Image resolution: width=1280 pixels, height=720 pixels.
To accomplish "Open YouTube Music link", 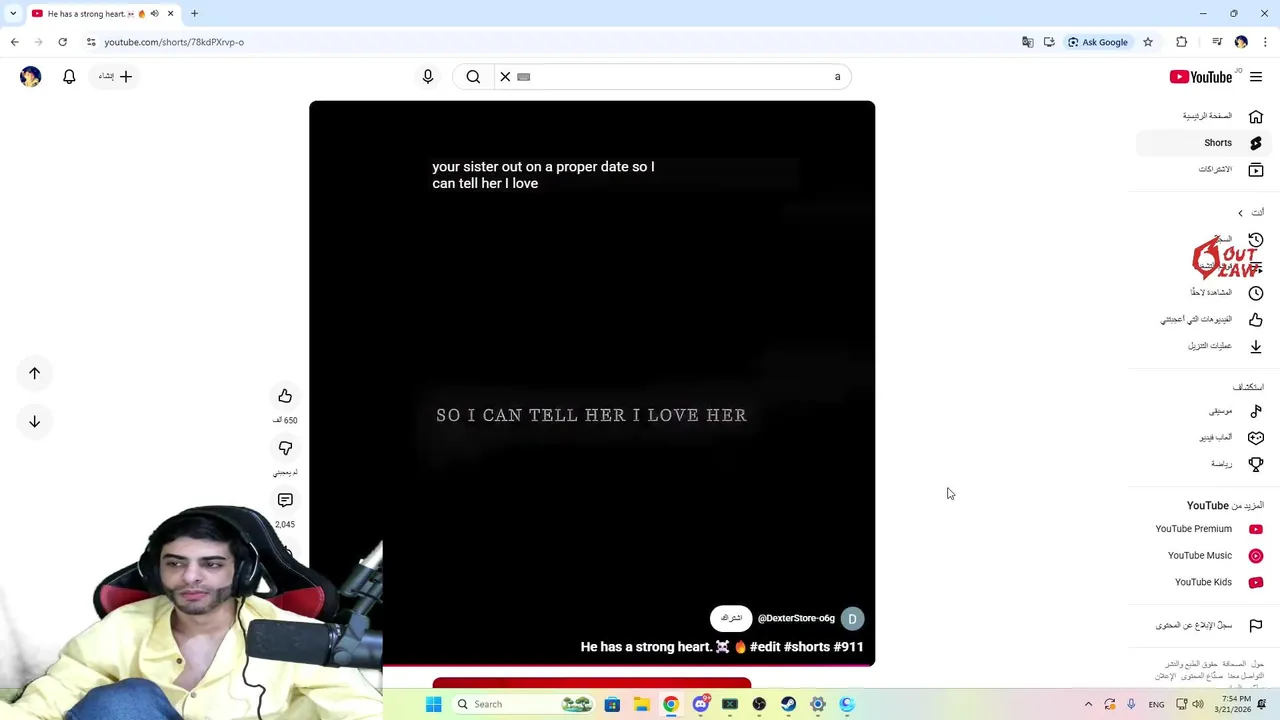I will pyautogui.click(x=1204, y=556).
